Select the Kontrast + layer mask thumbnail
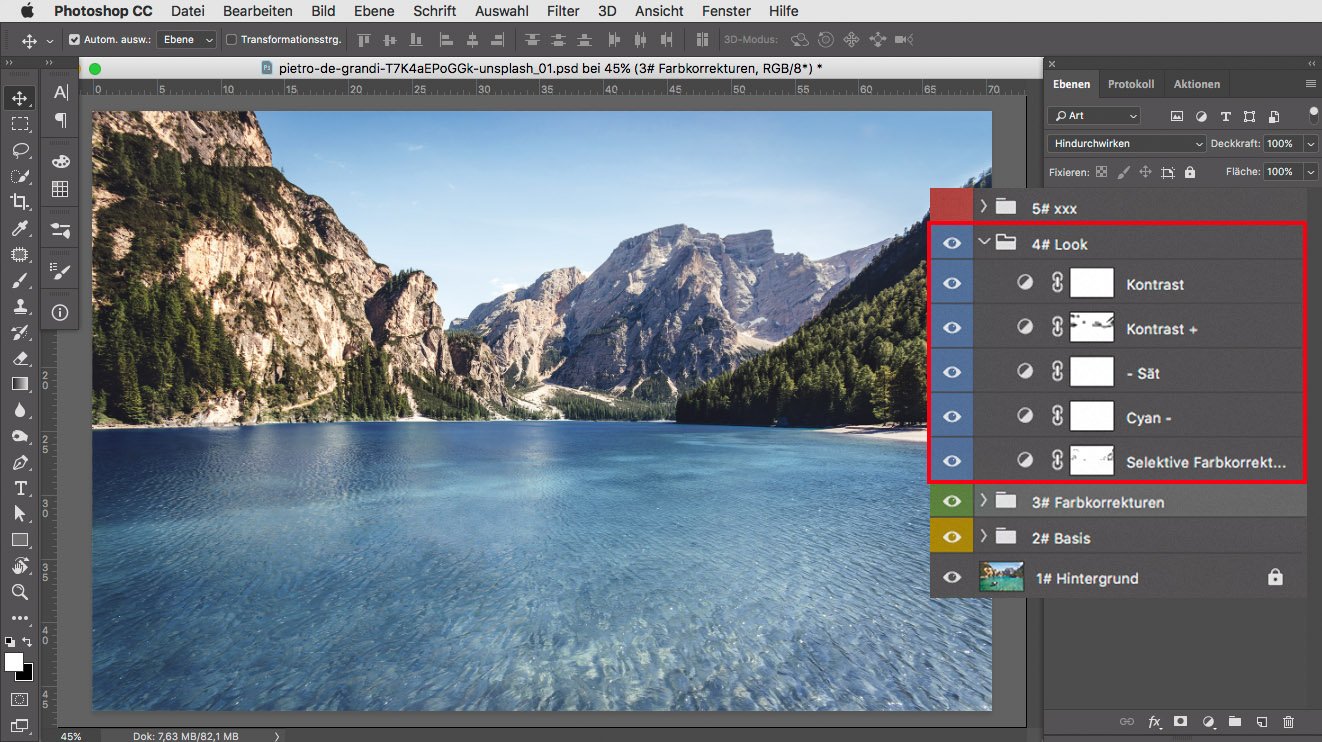The width and height of the screenshot is (1322, 742). [1092, 328]
